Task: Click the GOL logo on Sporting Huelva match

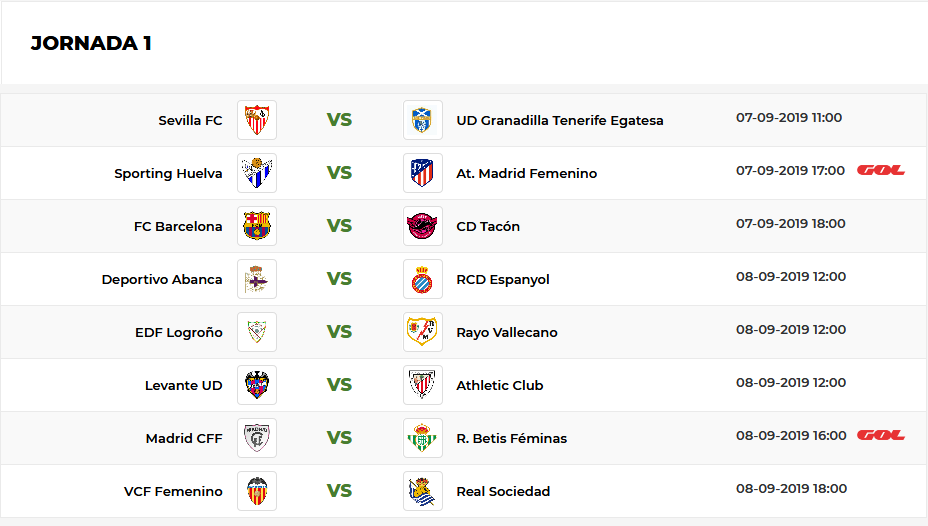Action: (881, 170)
